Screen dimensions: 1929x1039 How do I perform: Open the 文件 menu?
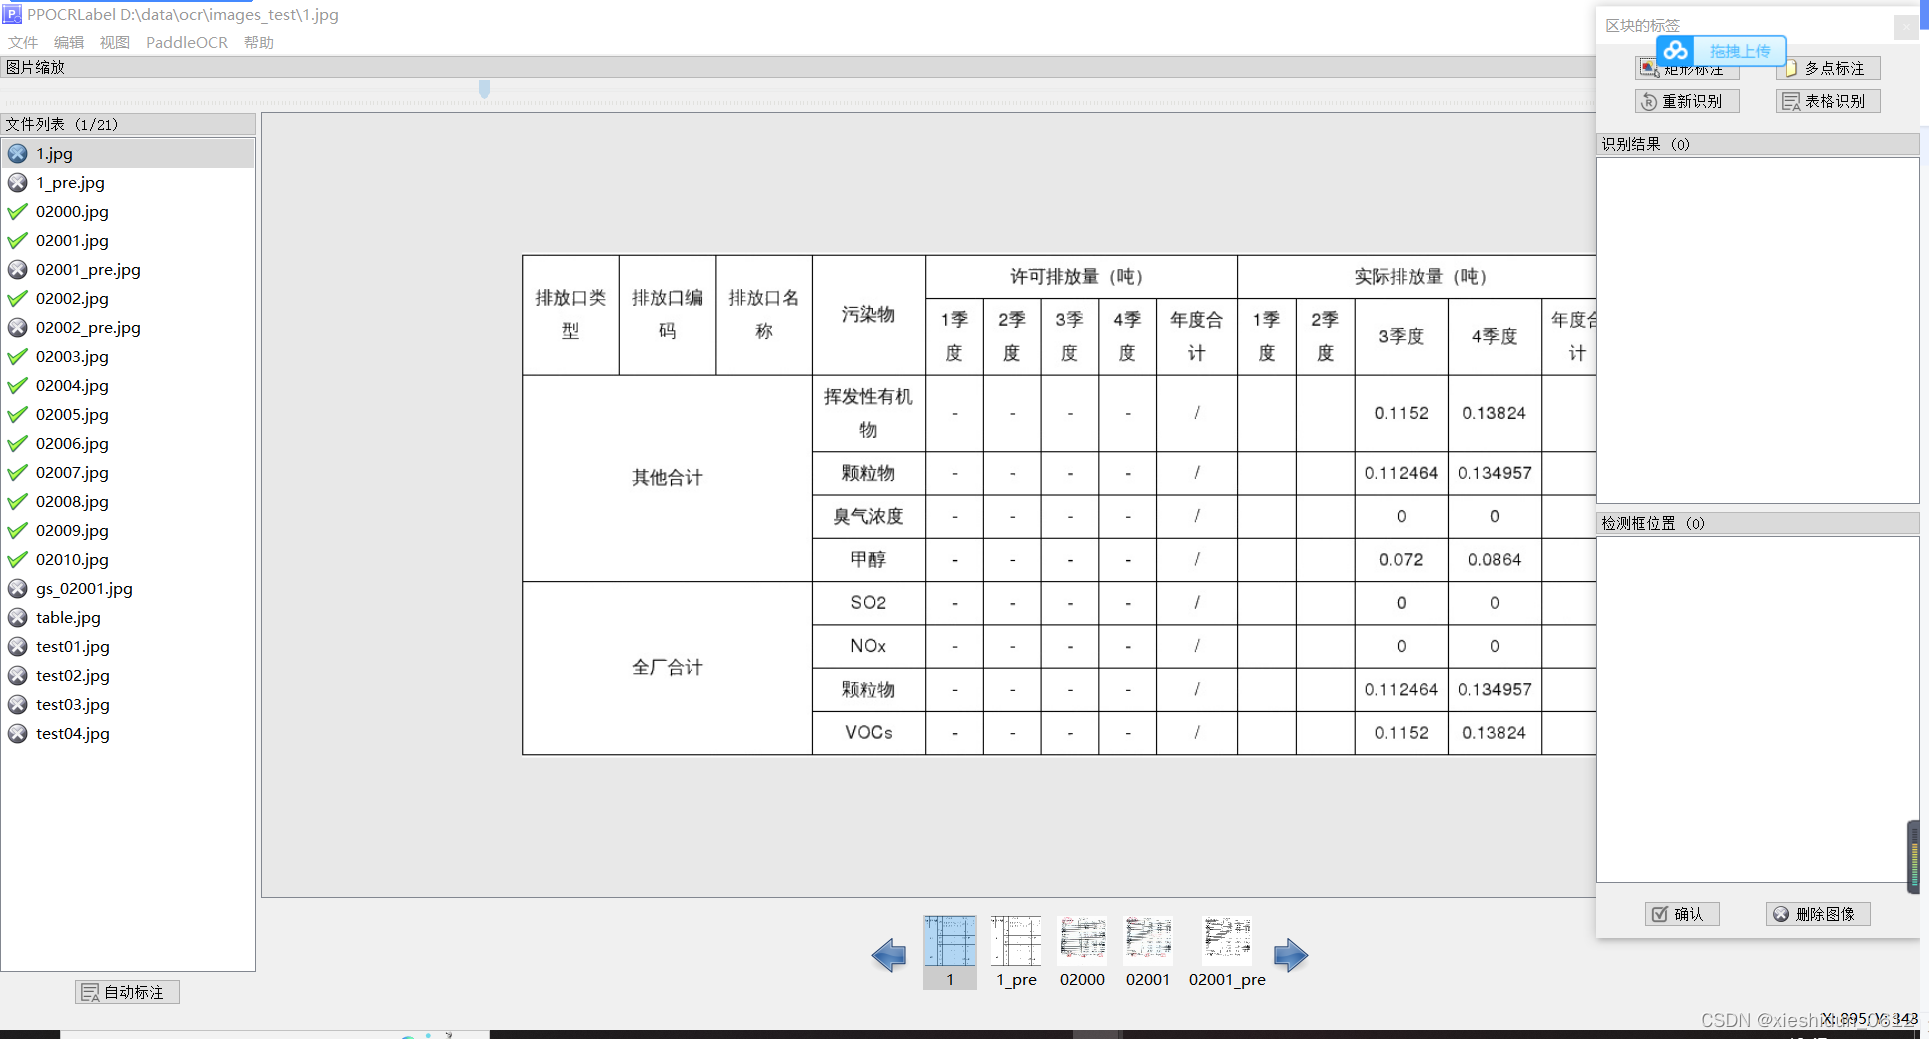click(22, 42)
